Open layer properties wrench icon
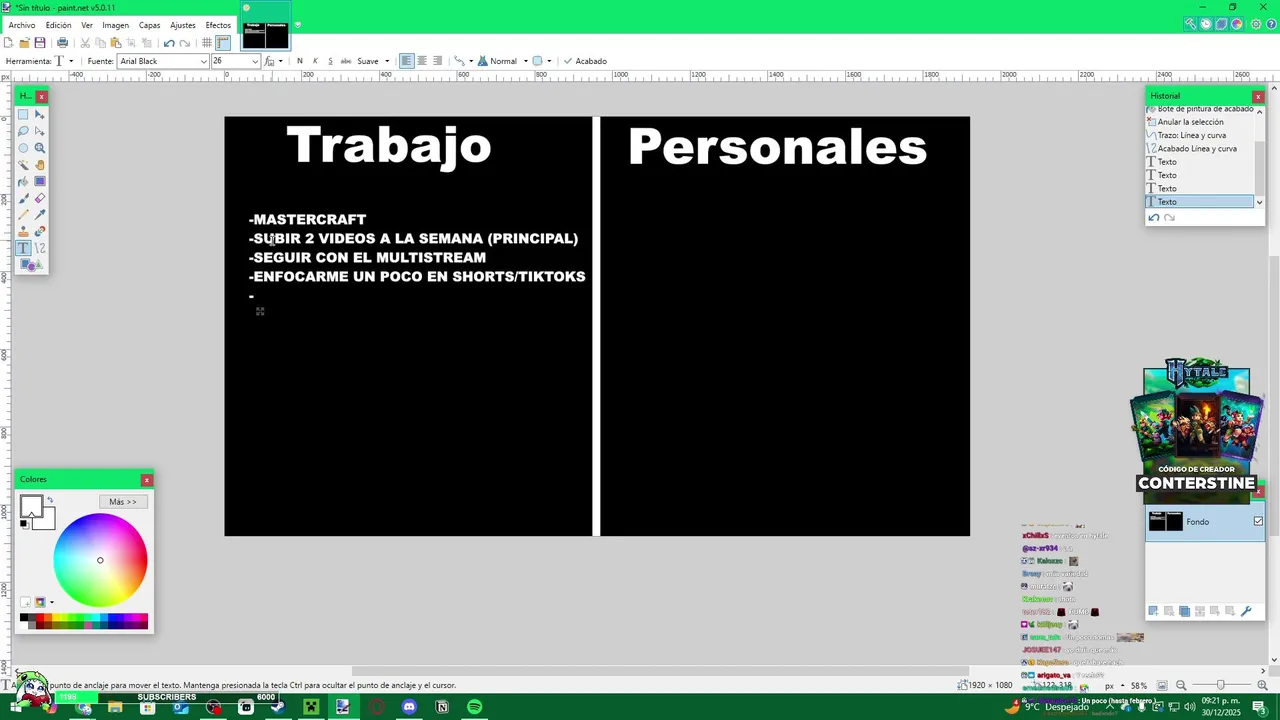 point(1246,611)
